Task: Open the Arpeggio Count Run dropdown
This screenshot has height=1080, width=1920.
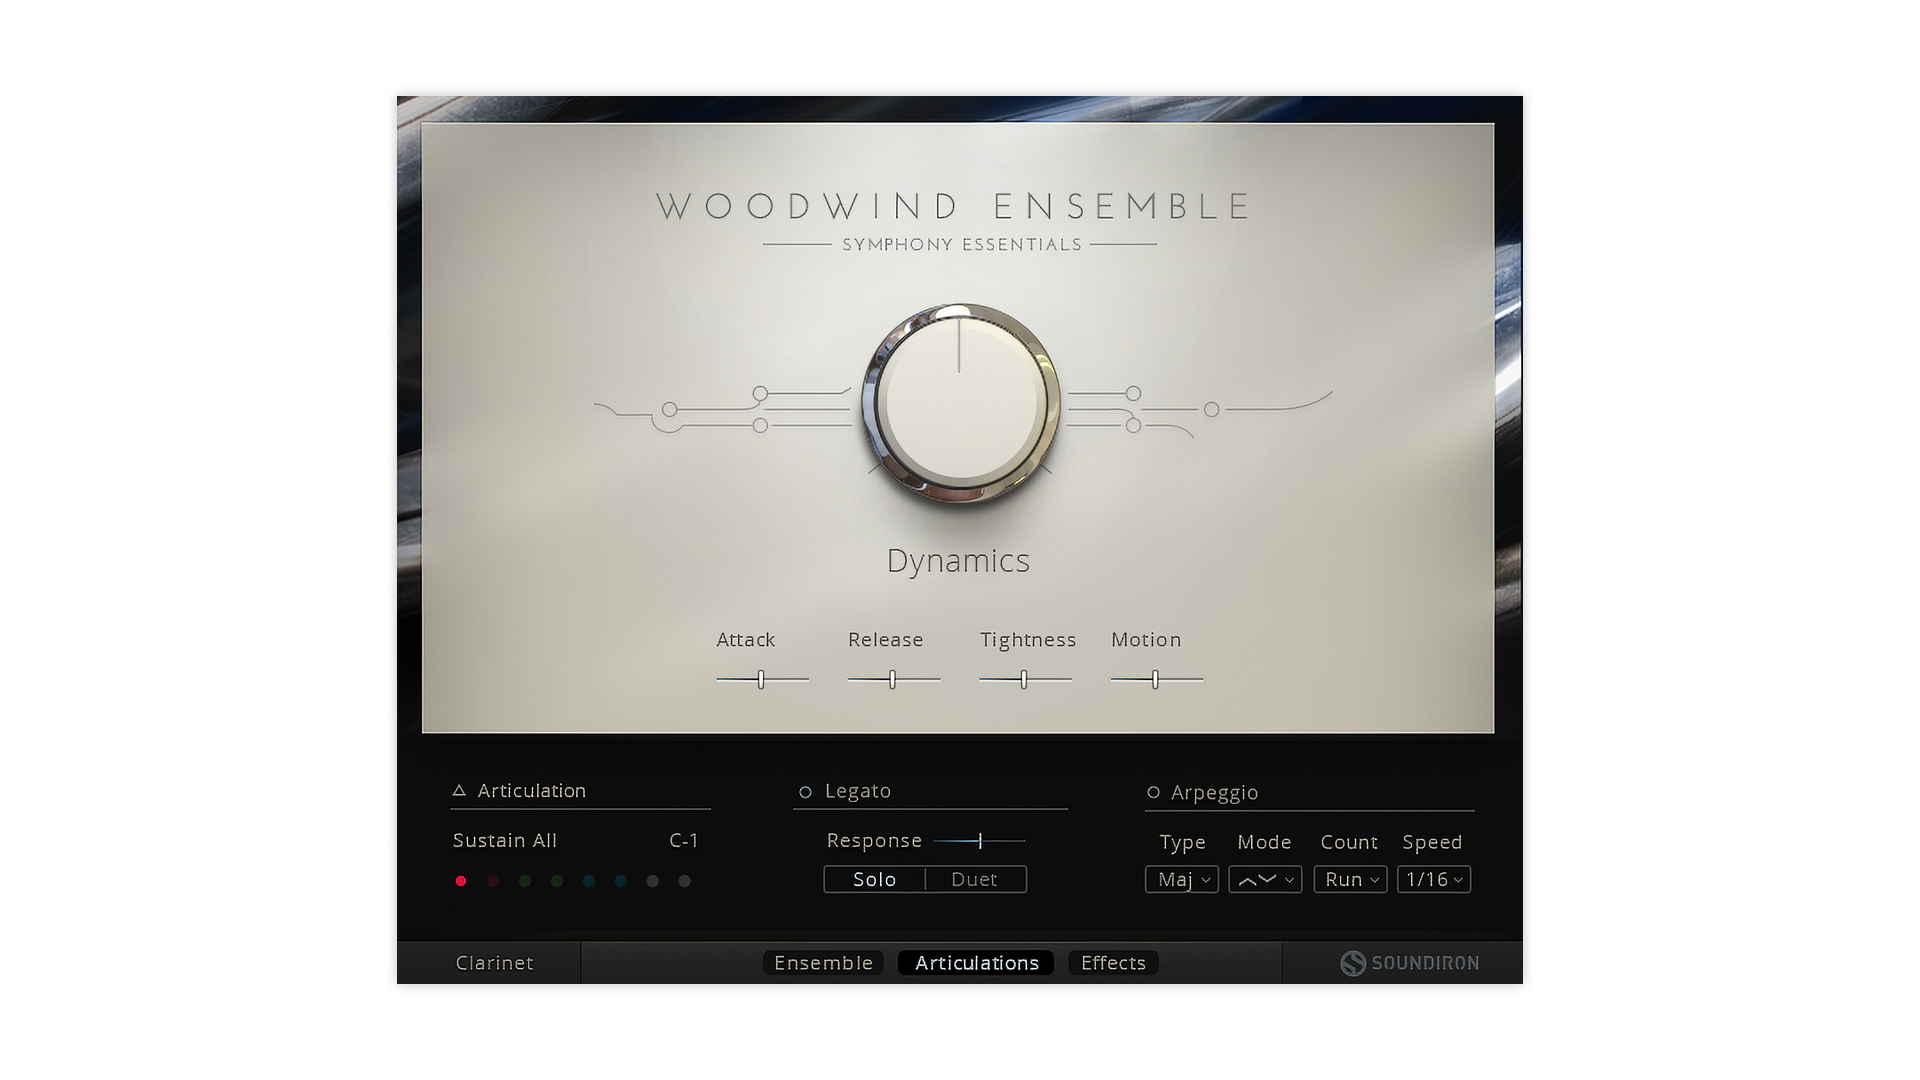Action: pyautogui.click(x=1350, y=879)
